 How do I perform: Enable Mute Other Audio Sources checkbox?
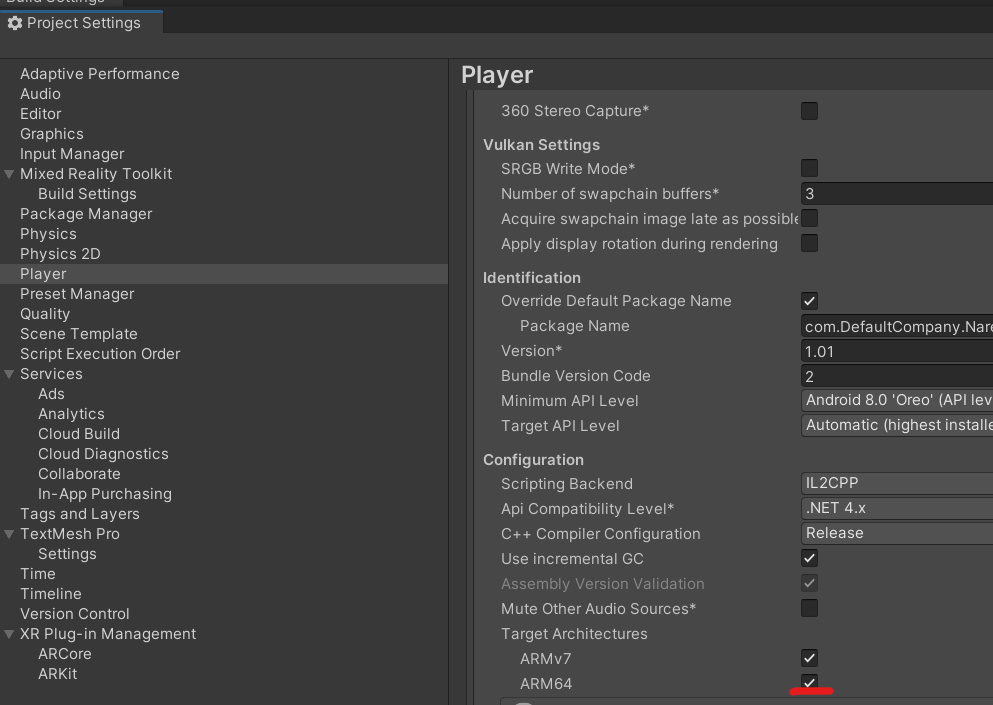[809, 609]
